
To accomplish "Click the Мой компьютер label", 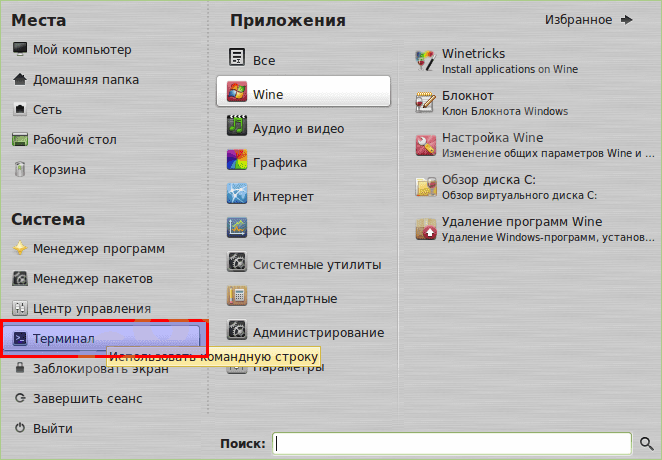I will 82,50.
